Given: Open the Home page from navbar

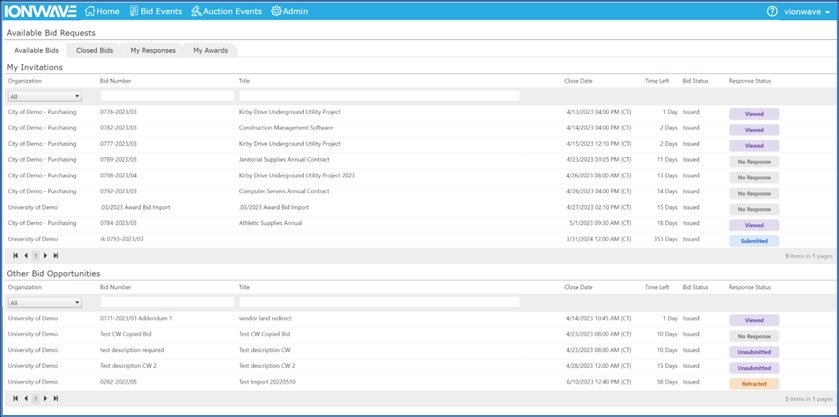Looking at the screenshot, I should click(102, 11).
